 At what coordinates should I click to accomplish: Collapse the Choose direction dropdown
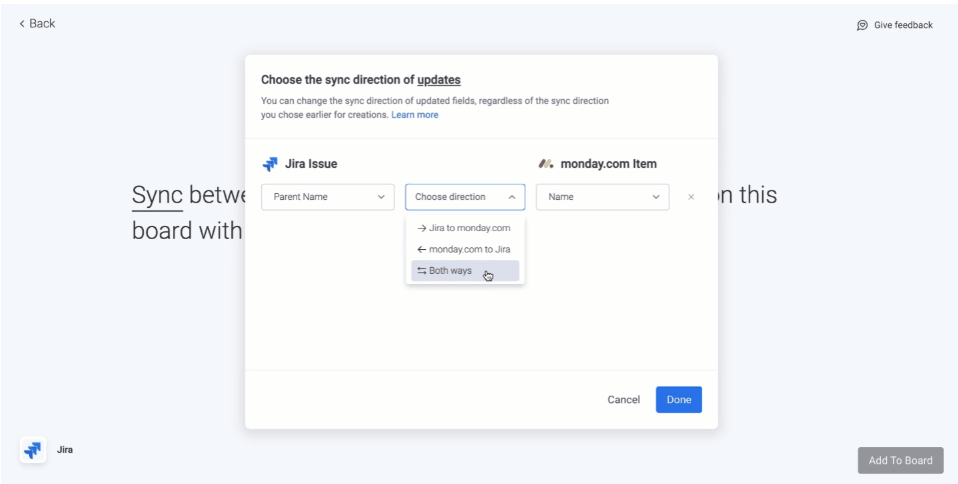tap(465, 197)
